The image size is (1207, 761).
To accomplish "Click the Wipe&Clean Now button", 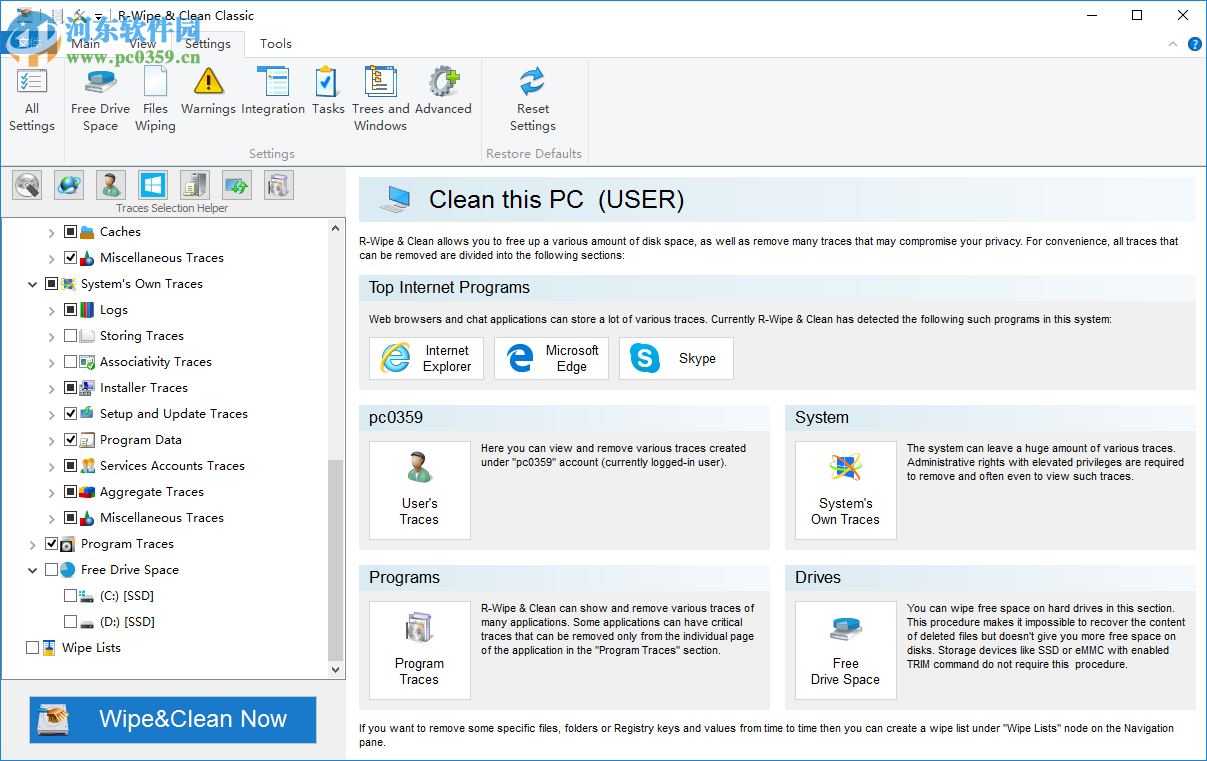I will [173, 719].
